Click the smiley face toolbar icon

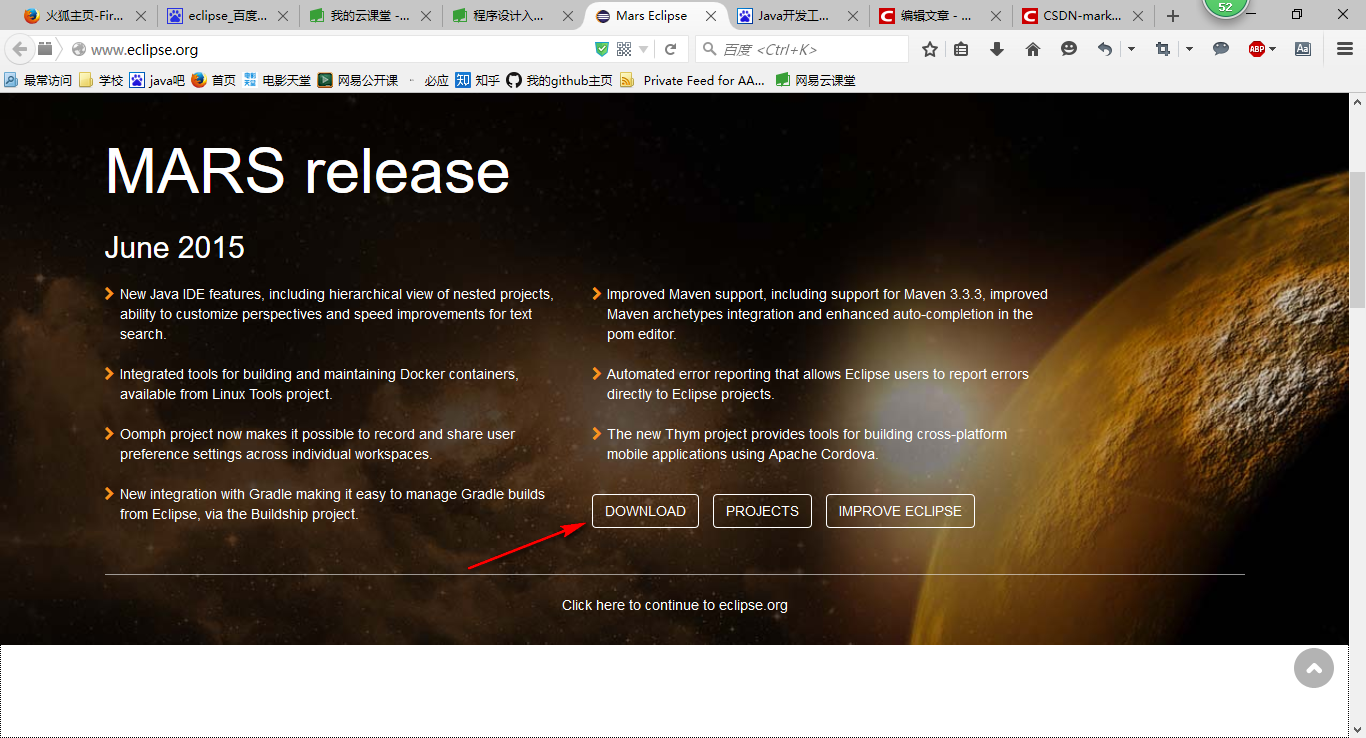coord(1069,49)
